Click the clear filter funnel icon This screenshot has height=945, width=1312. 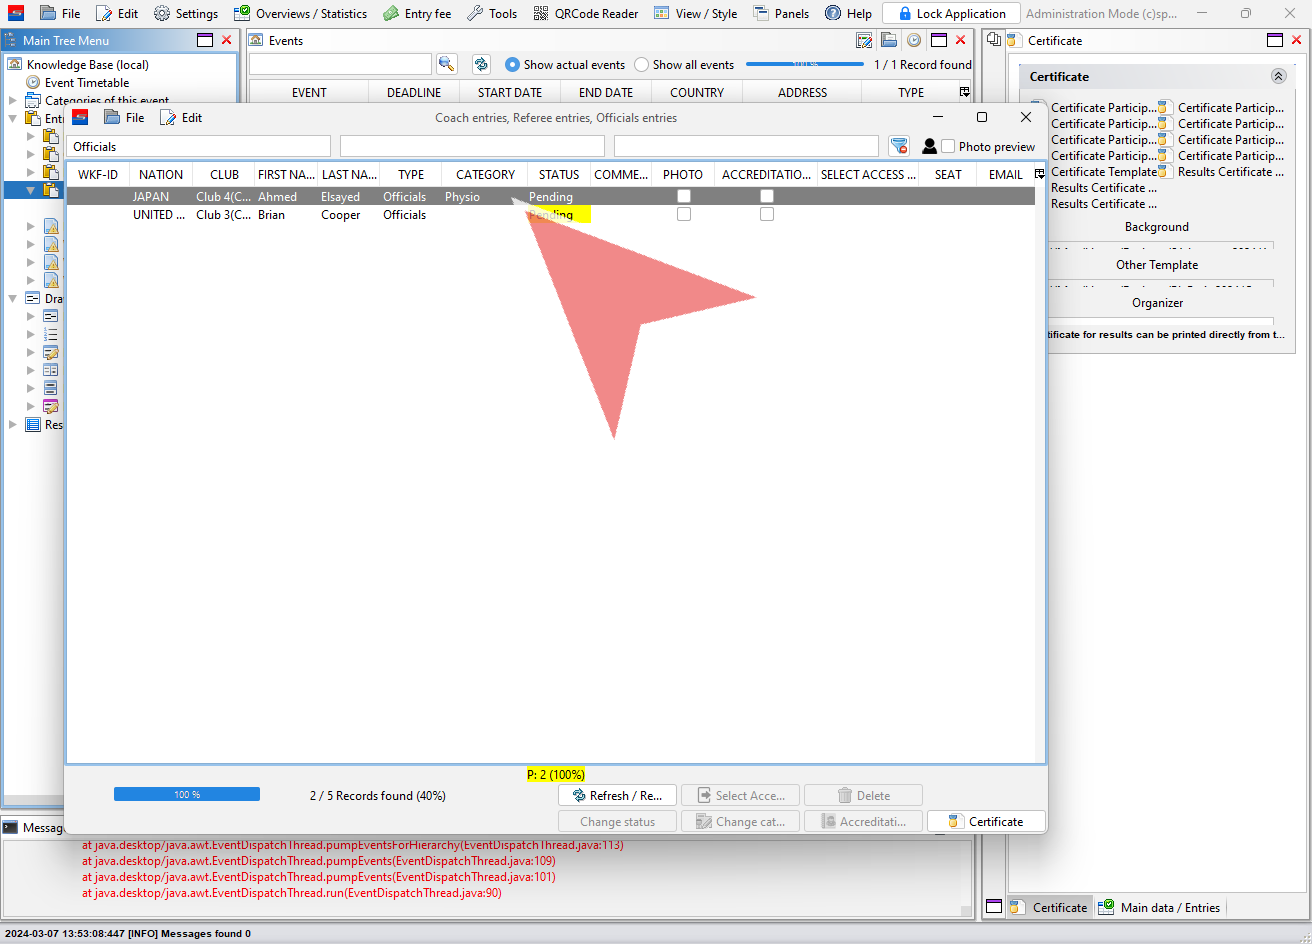click(x=899, y=146)
